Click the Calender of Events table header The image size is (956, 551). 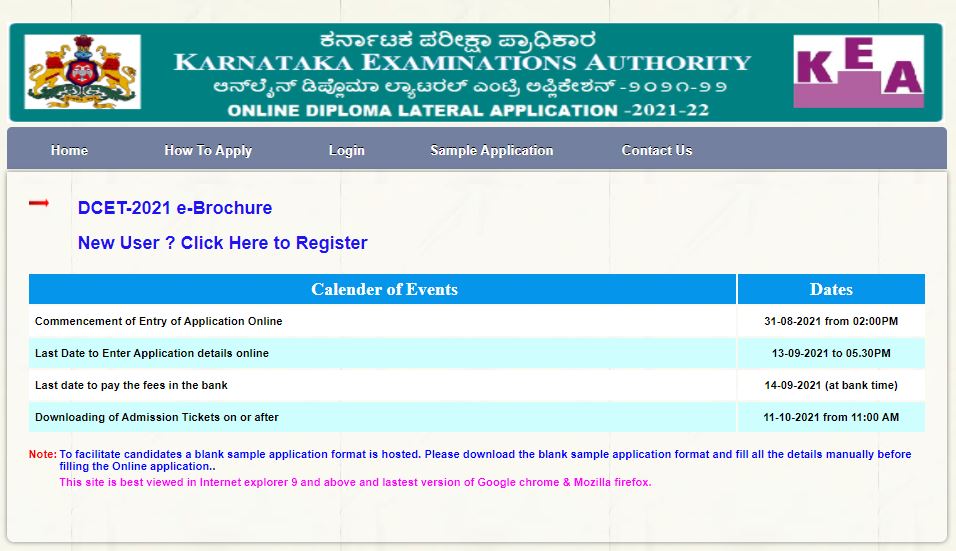[384, 289]
